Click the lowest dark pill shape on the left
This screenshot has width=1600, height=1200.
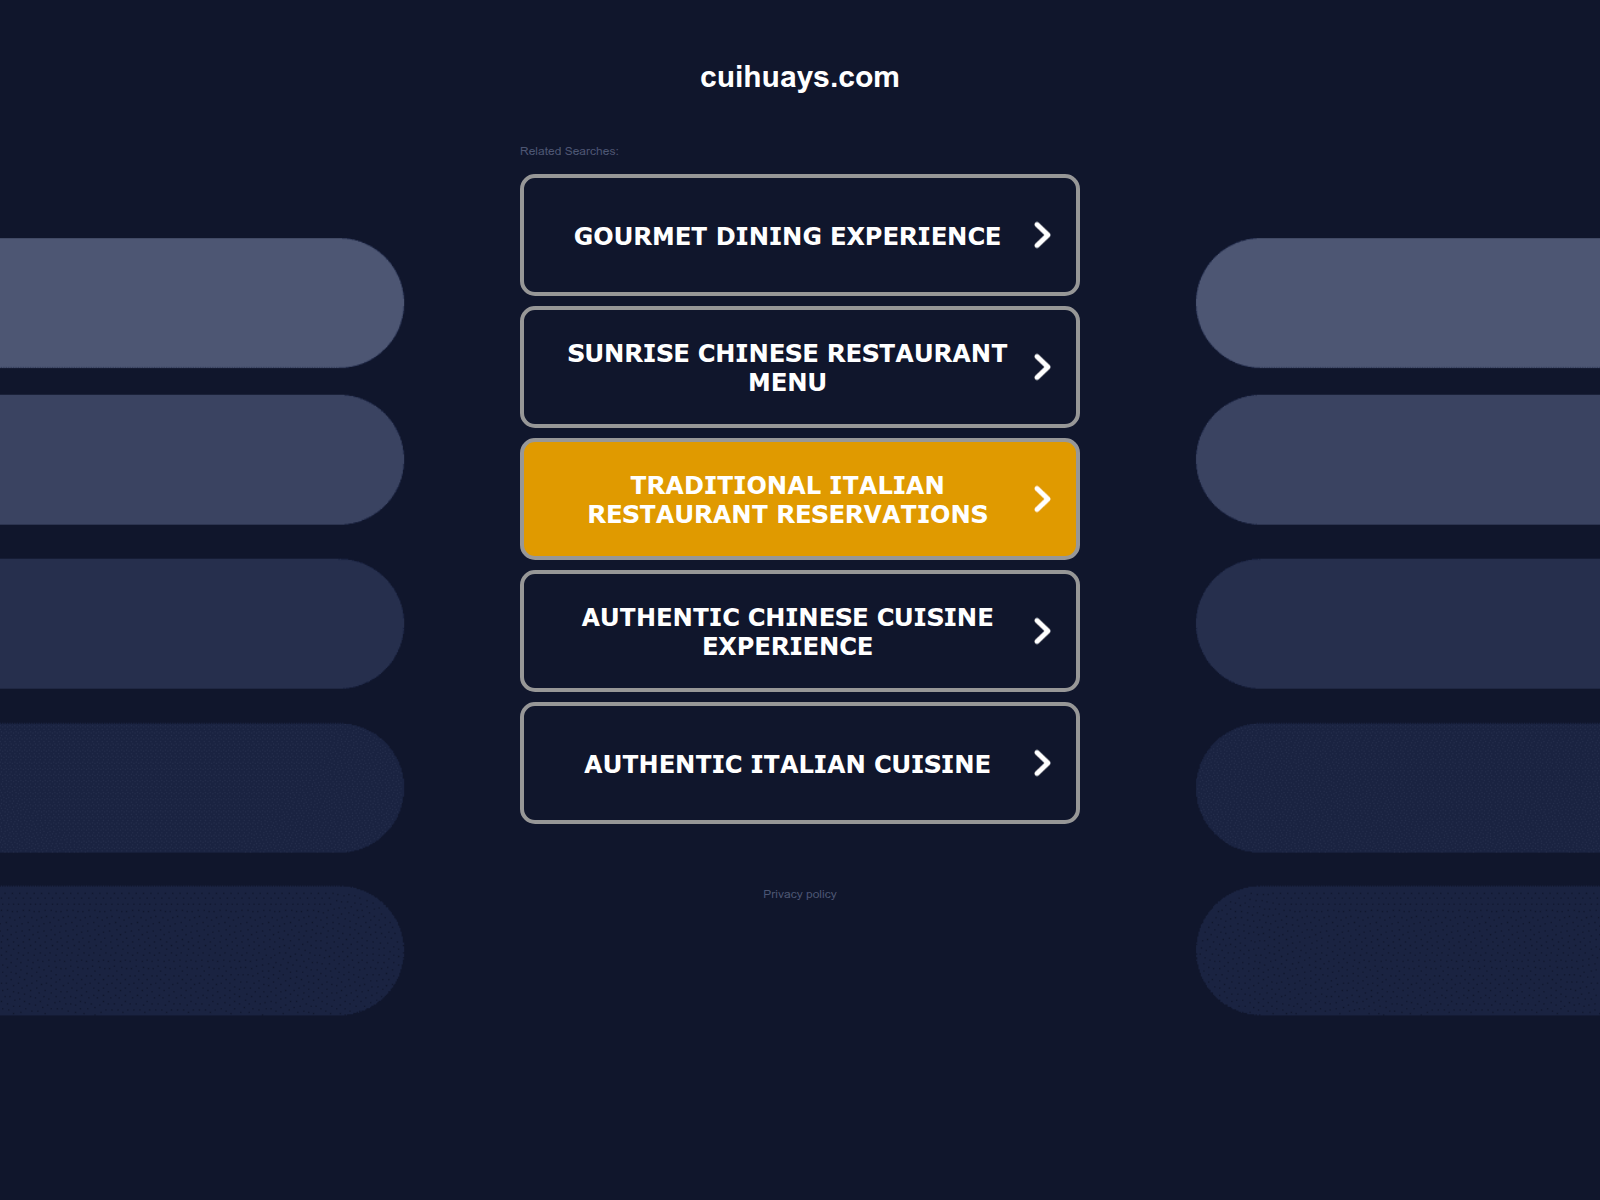[200, 951]
